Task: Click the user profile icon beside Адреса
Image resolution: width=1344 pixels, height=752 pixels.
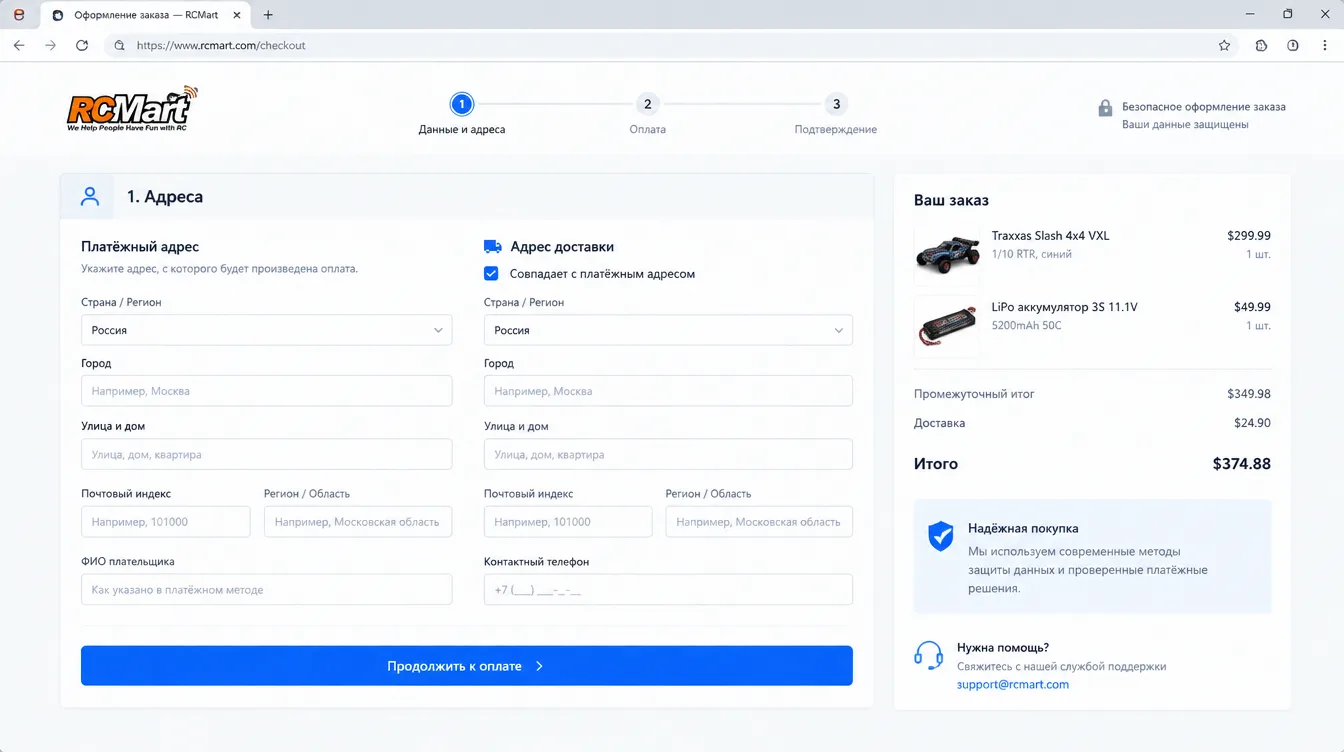Action: tap(90, 196)
